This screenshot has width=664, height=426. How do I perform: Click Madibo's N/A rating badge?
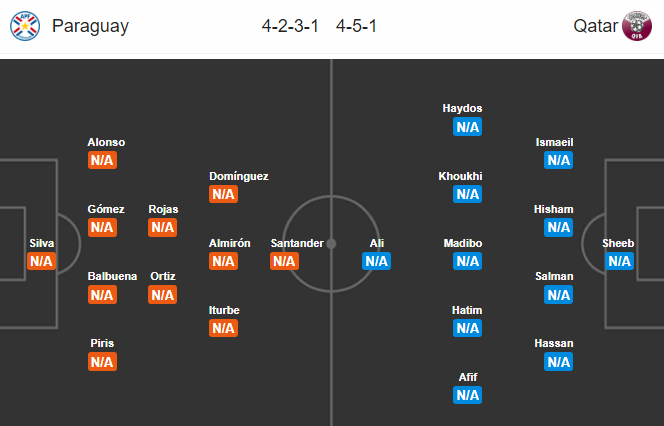[468, 261]
